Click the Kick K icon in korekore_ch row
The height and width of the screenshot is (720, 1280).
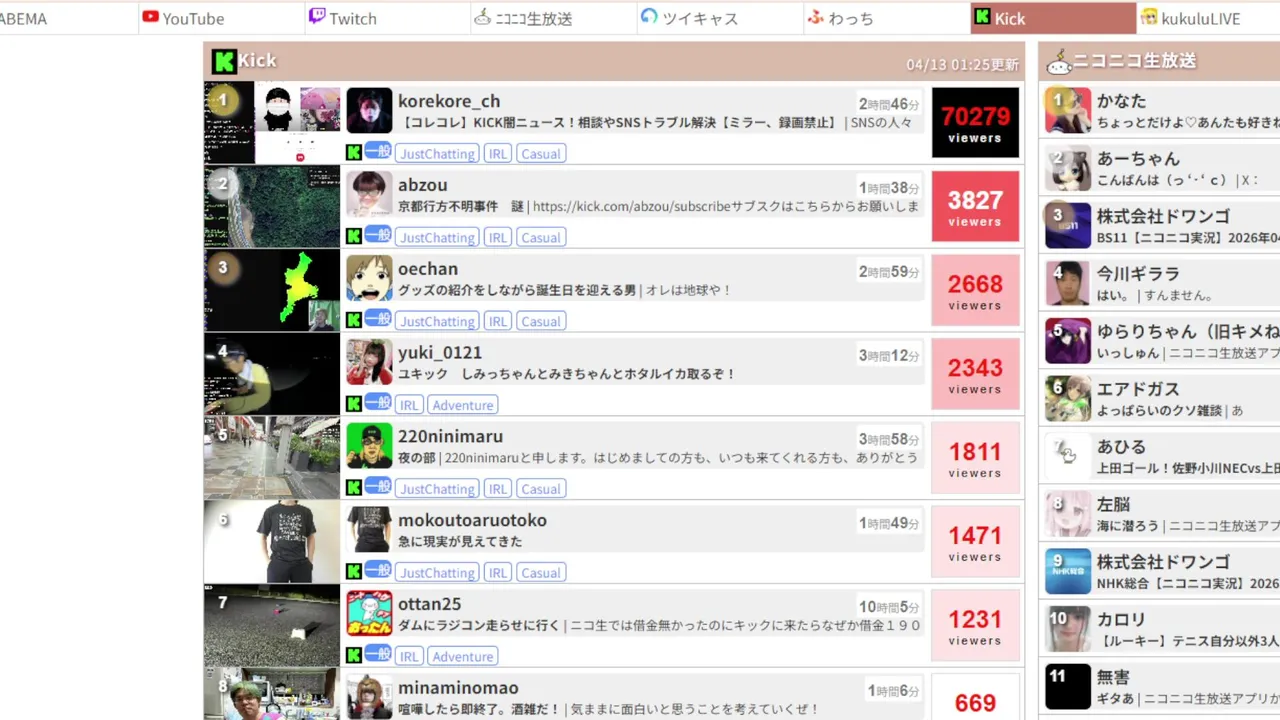coord(354,153)
